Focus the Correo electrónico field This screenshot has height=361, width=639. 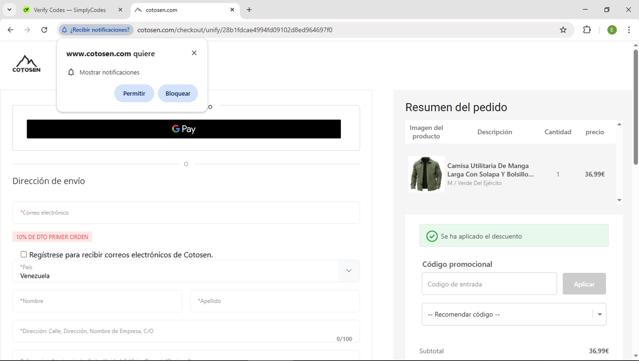click(x=186, y=212)
